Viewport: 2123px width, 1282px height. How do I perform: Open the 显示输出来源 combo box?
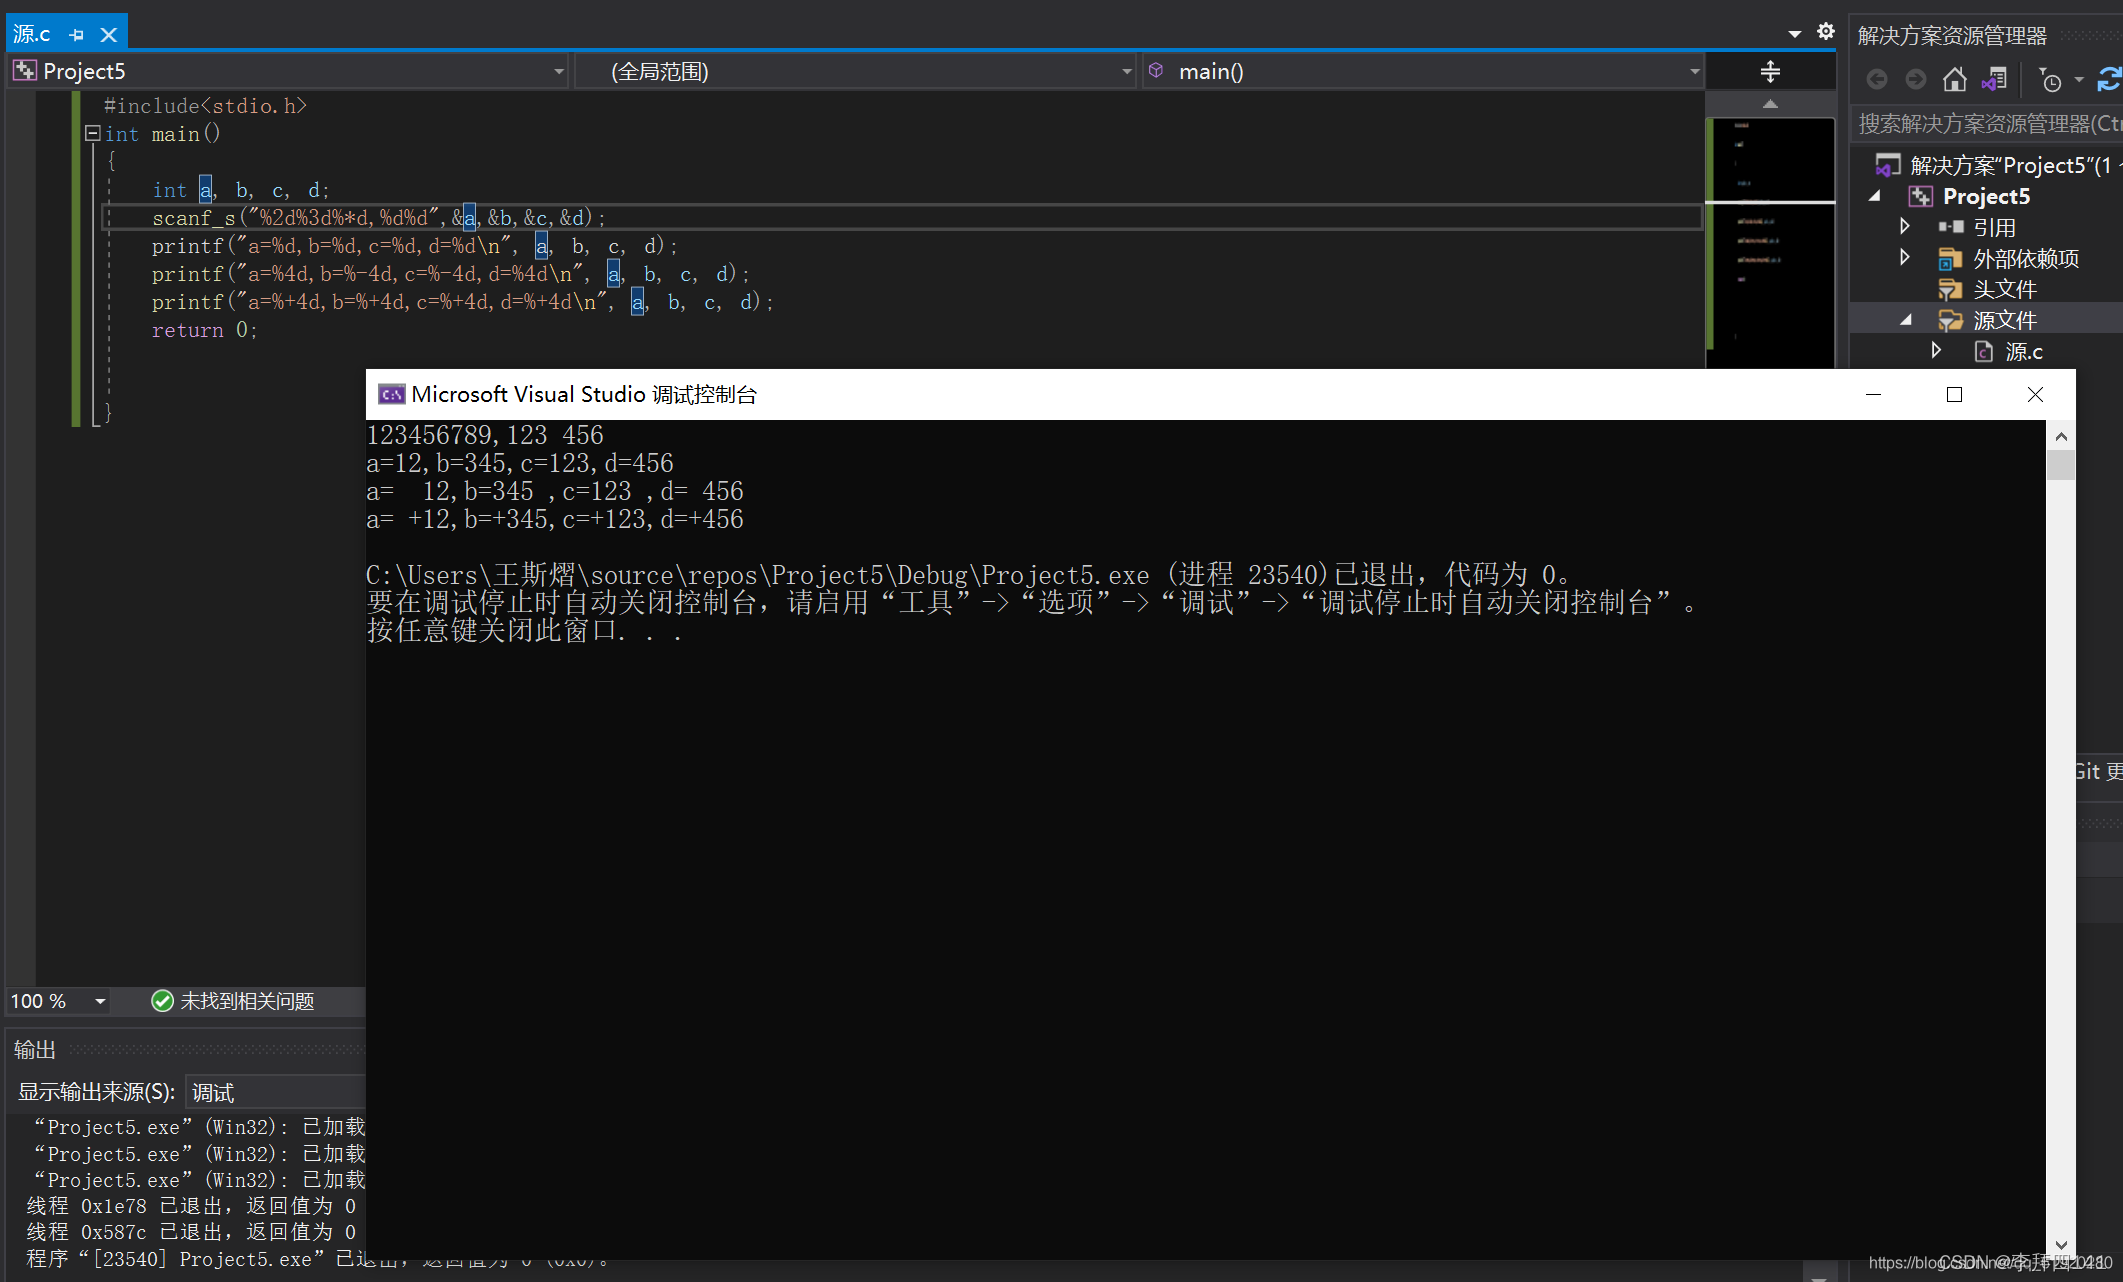[x=276, y=1092]
